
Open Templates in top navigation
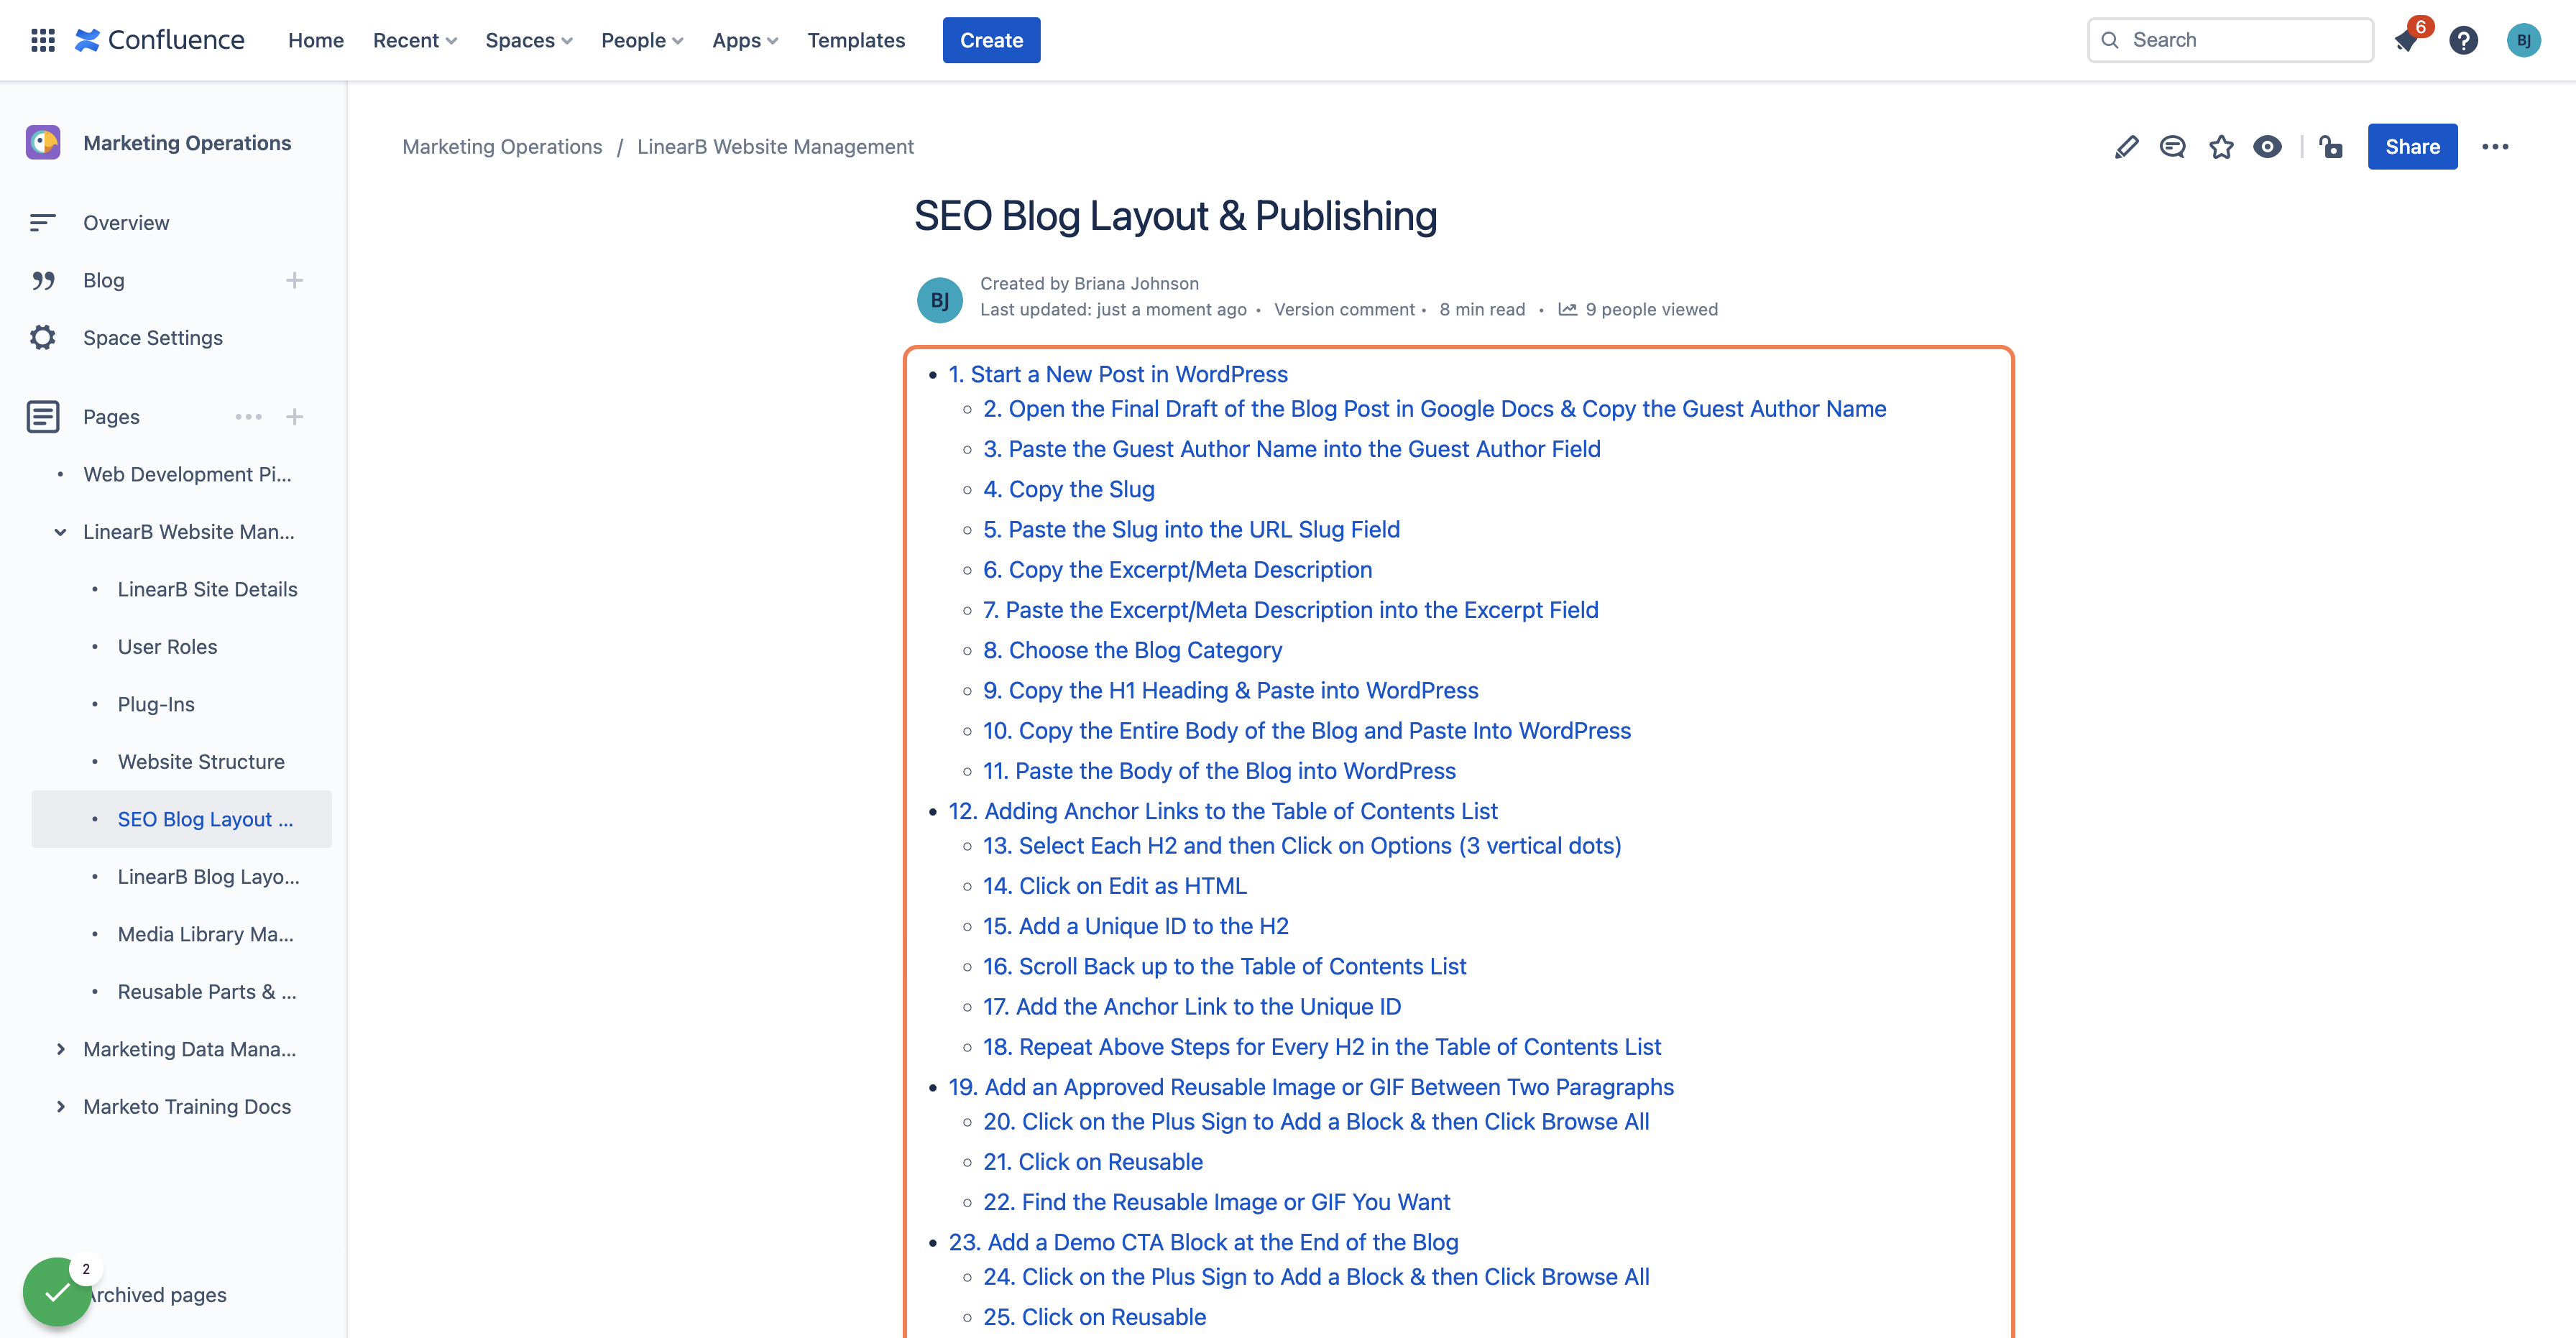click(x=856, y=40)
